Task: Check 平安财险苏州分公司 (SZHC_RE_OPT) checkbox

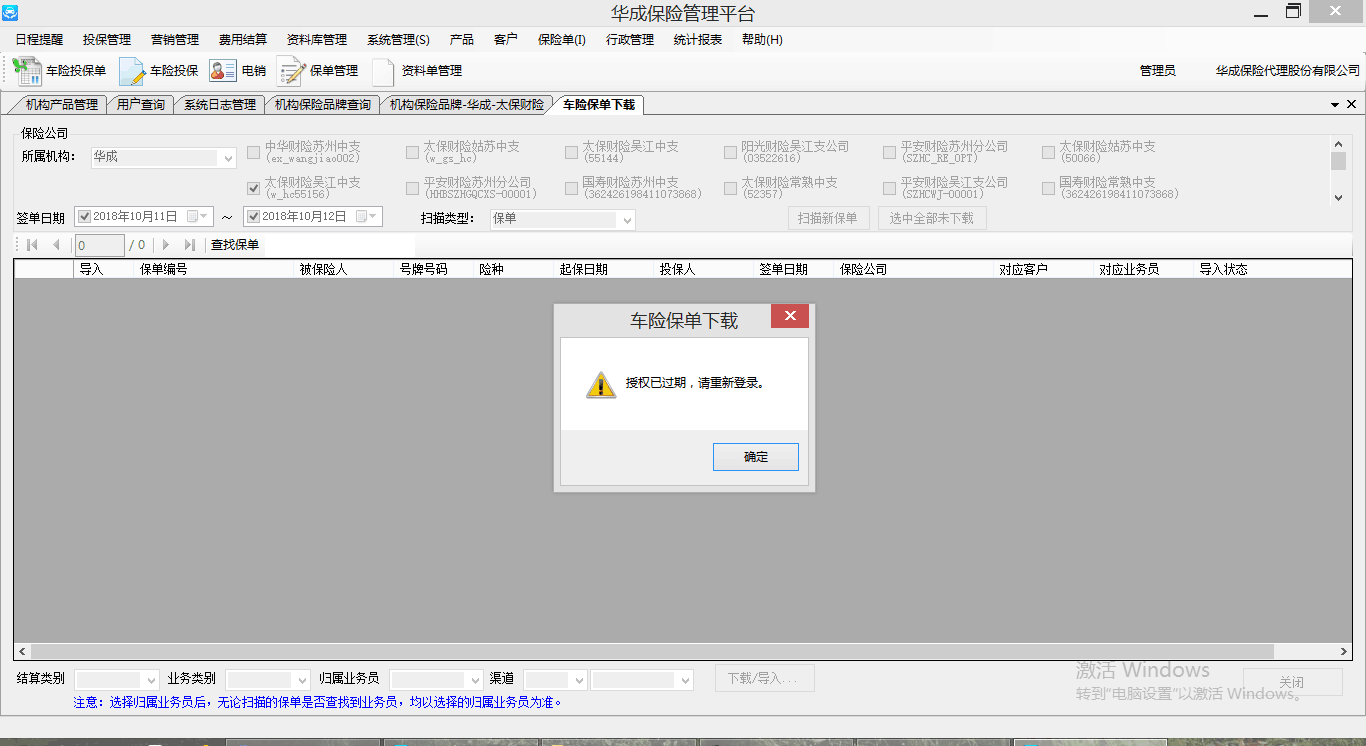Action: [x=890, y=152]
